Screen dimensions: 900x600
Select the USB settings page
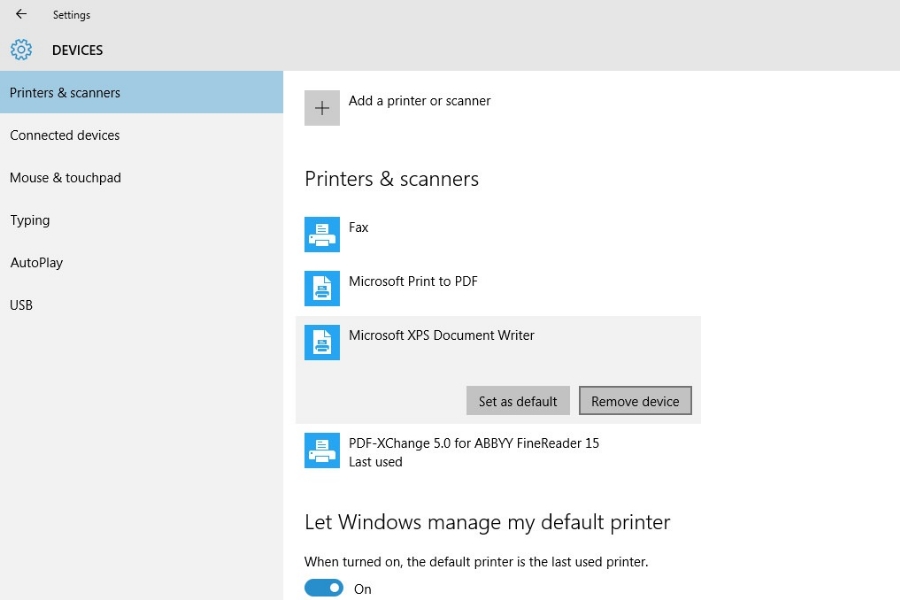[x=21, y=305]
